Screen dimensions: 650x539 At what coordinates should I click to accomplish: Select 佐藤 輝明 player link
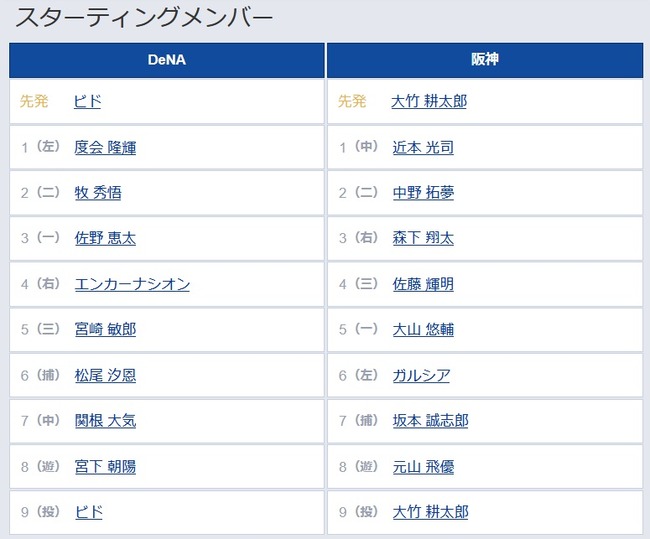(x=423, y=284)
